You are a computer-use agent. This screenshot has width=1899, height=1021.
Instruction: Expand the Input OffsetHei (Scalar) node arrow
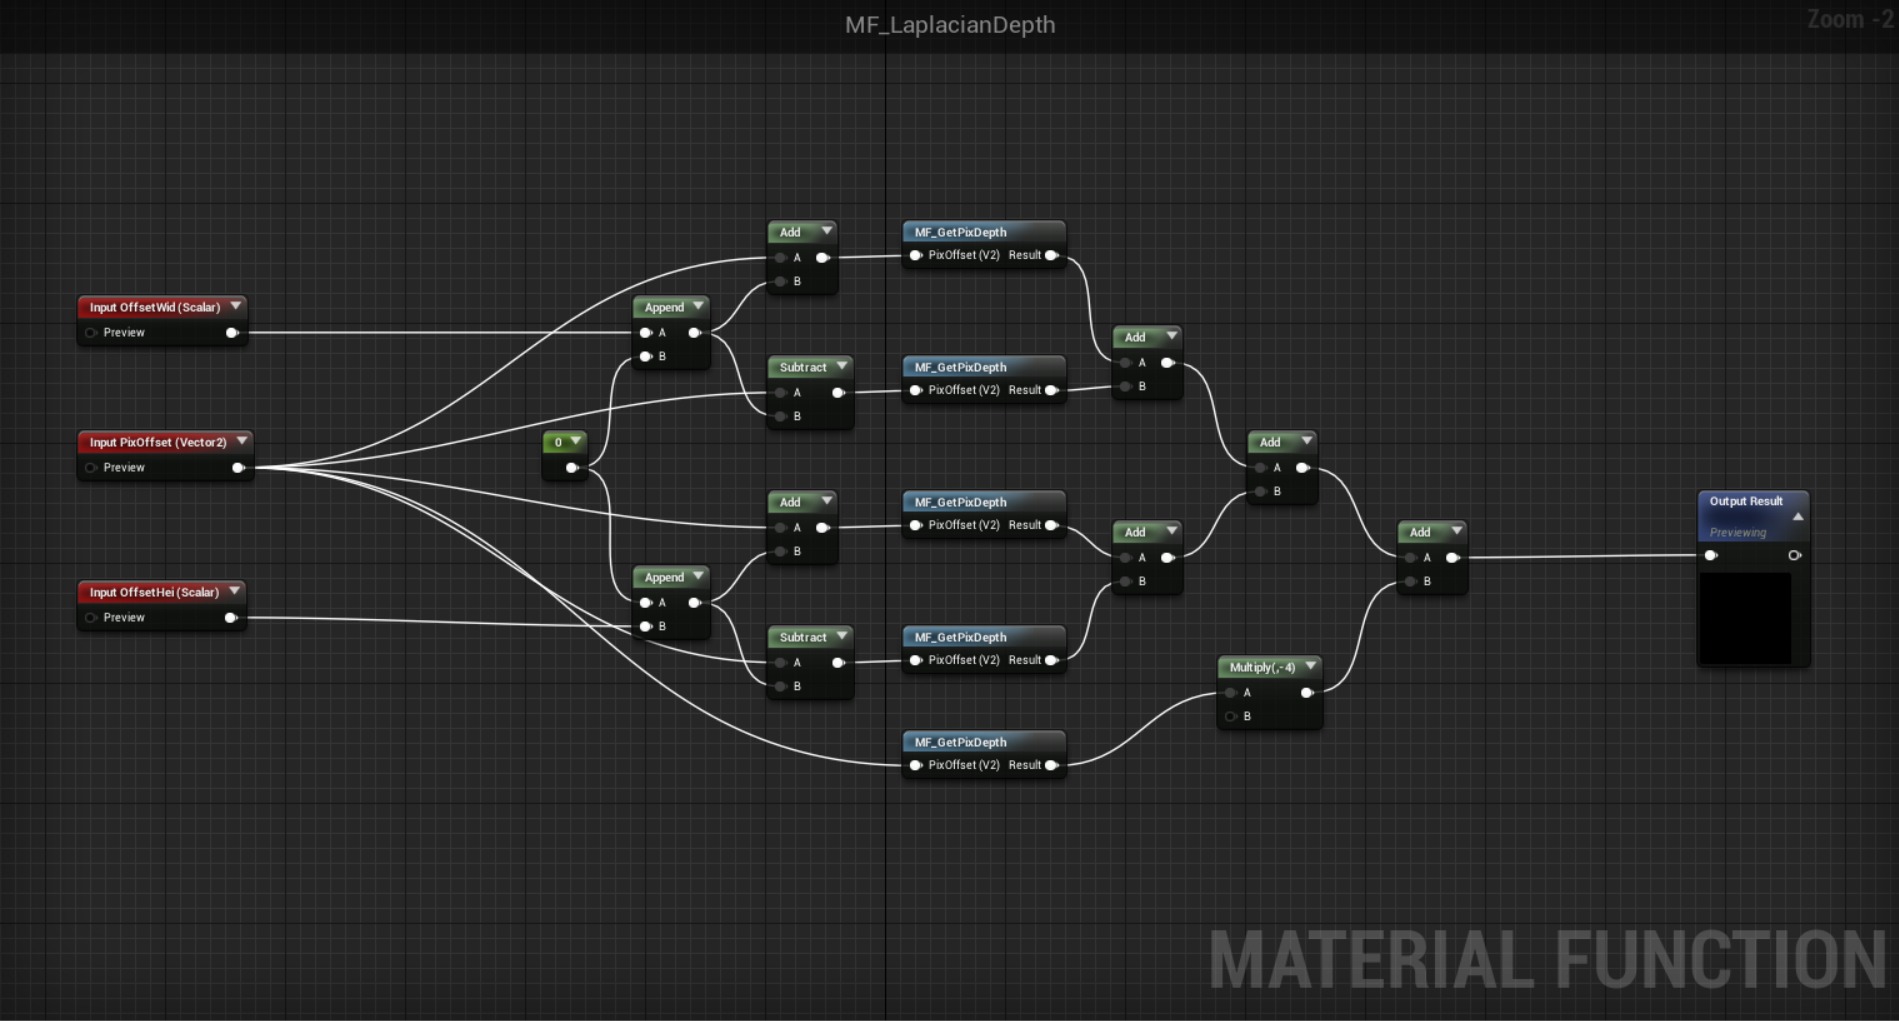(235, 591)
